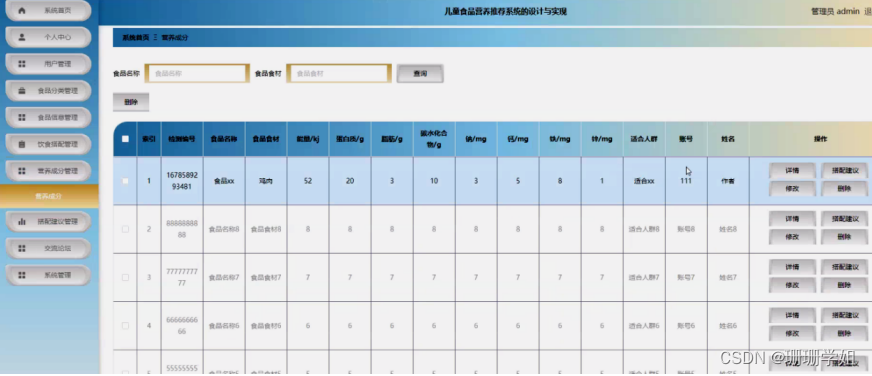The width and height of the screenshot is (872, 376).
Task: Expand 食品信息管理 in the sidebar
Action: (48, 117)
